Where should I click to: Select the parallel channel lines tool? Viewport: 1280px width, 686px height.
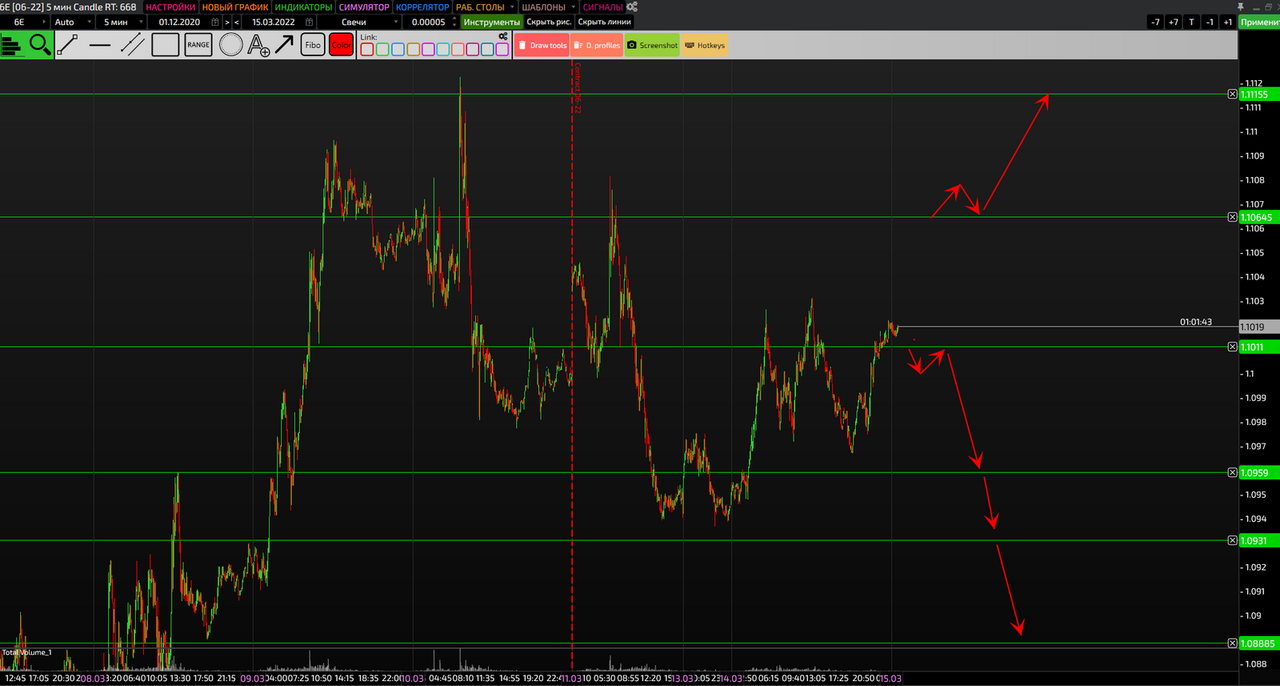(132, 44)
